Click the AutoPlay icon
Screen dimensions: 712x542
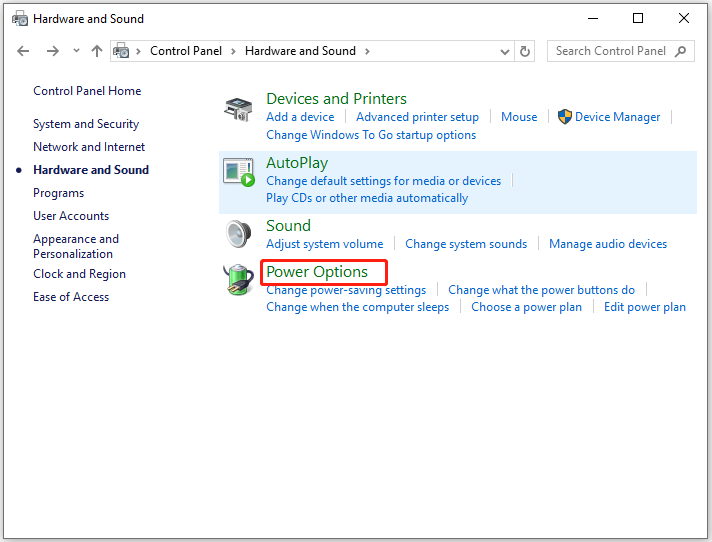pos(238,172)
